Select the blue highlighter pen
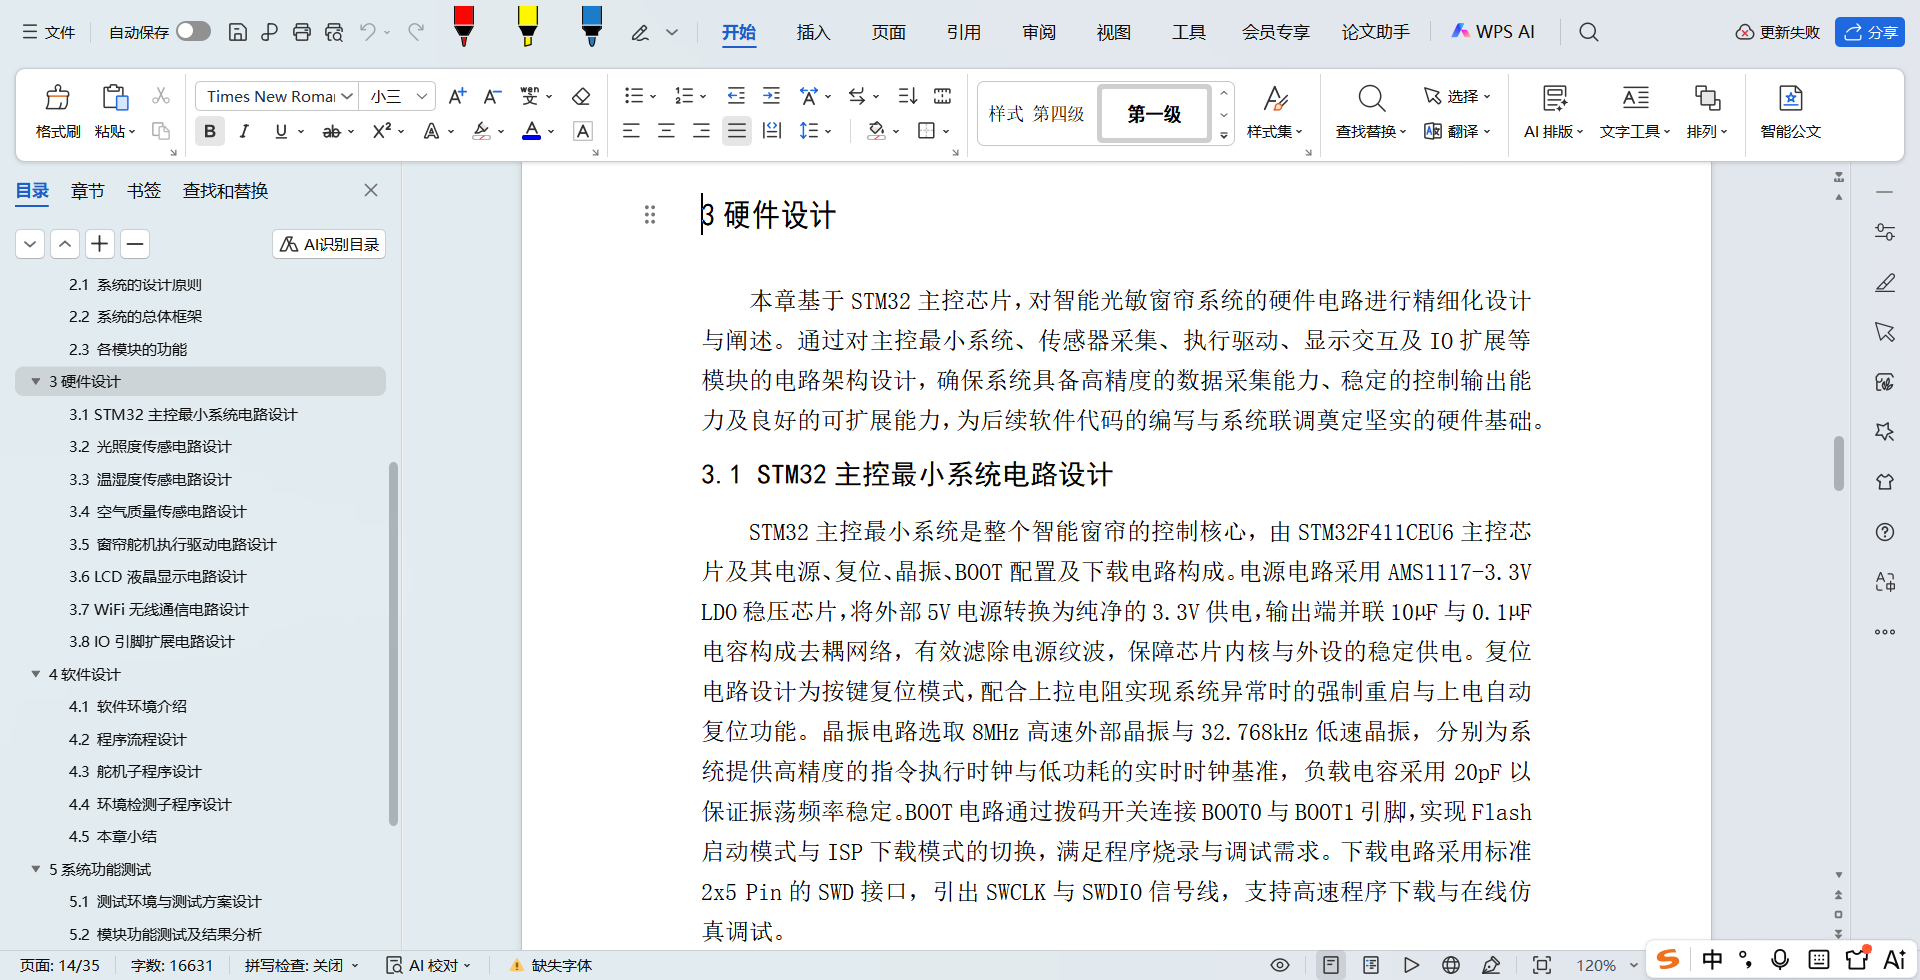The height and width of the screenshot is (980, 1920). click(x=592, y=26)
